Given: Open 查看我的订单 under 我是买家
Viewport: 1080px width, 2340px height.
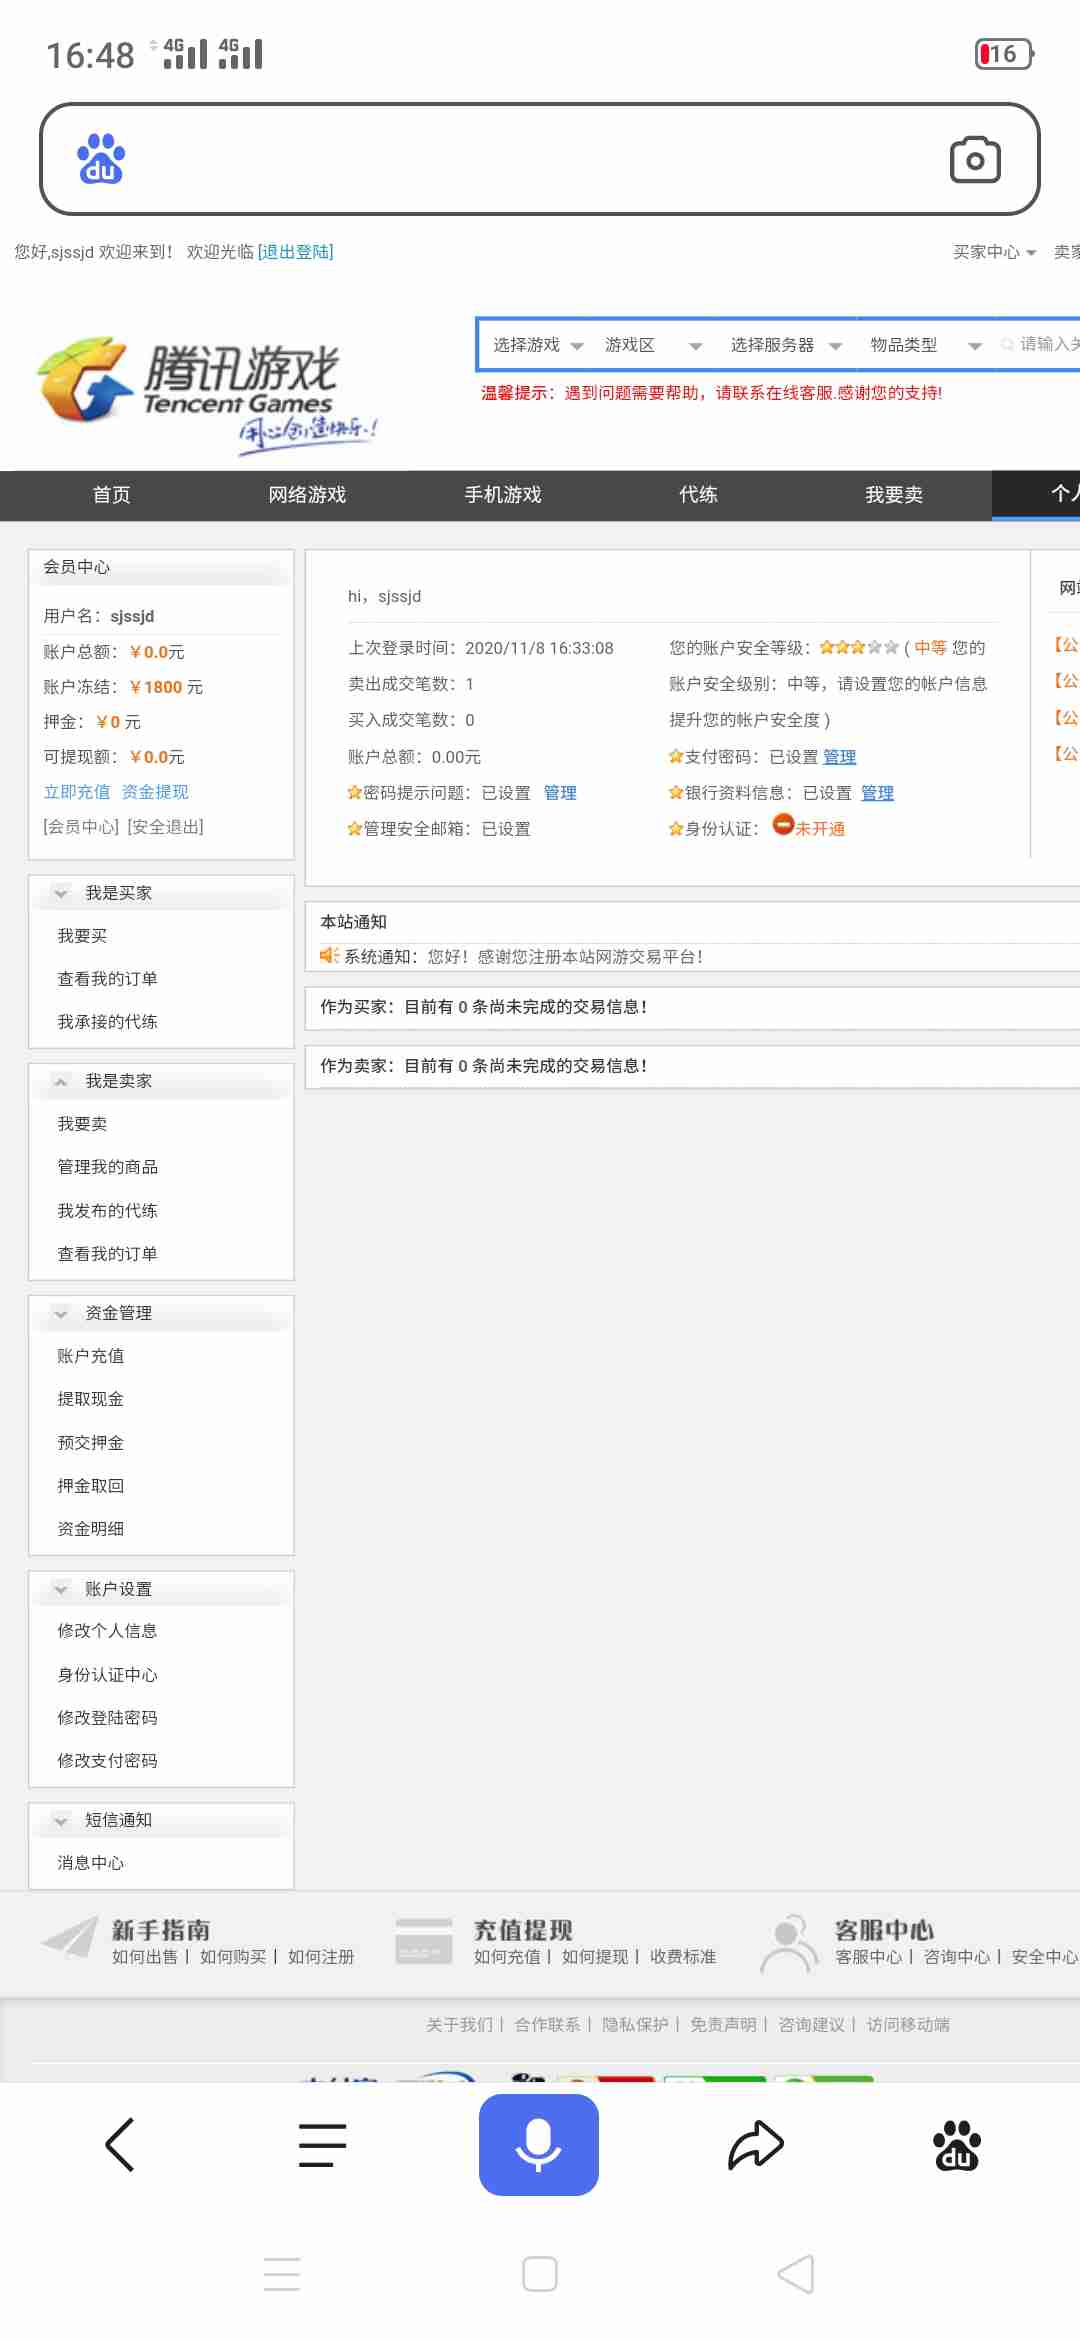Looking at the screenshot, I should pyautogui.click(x=107, y=979).
